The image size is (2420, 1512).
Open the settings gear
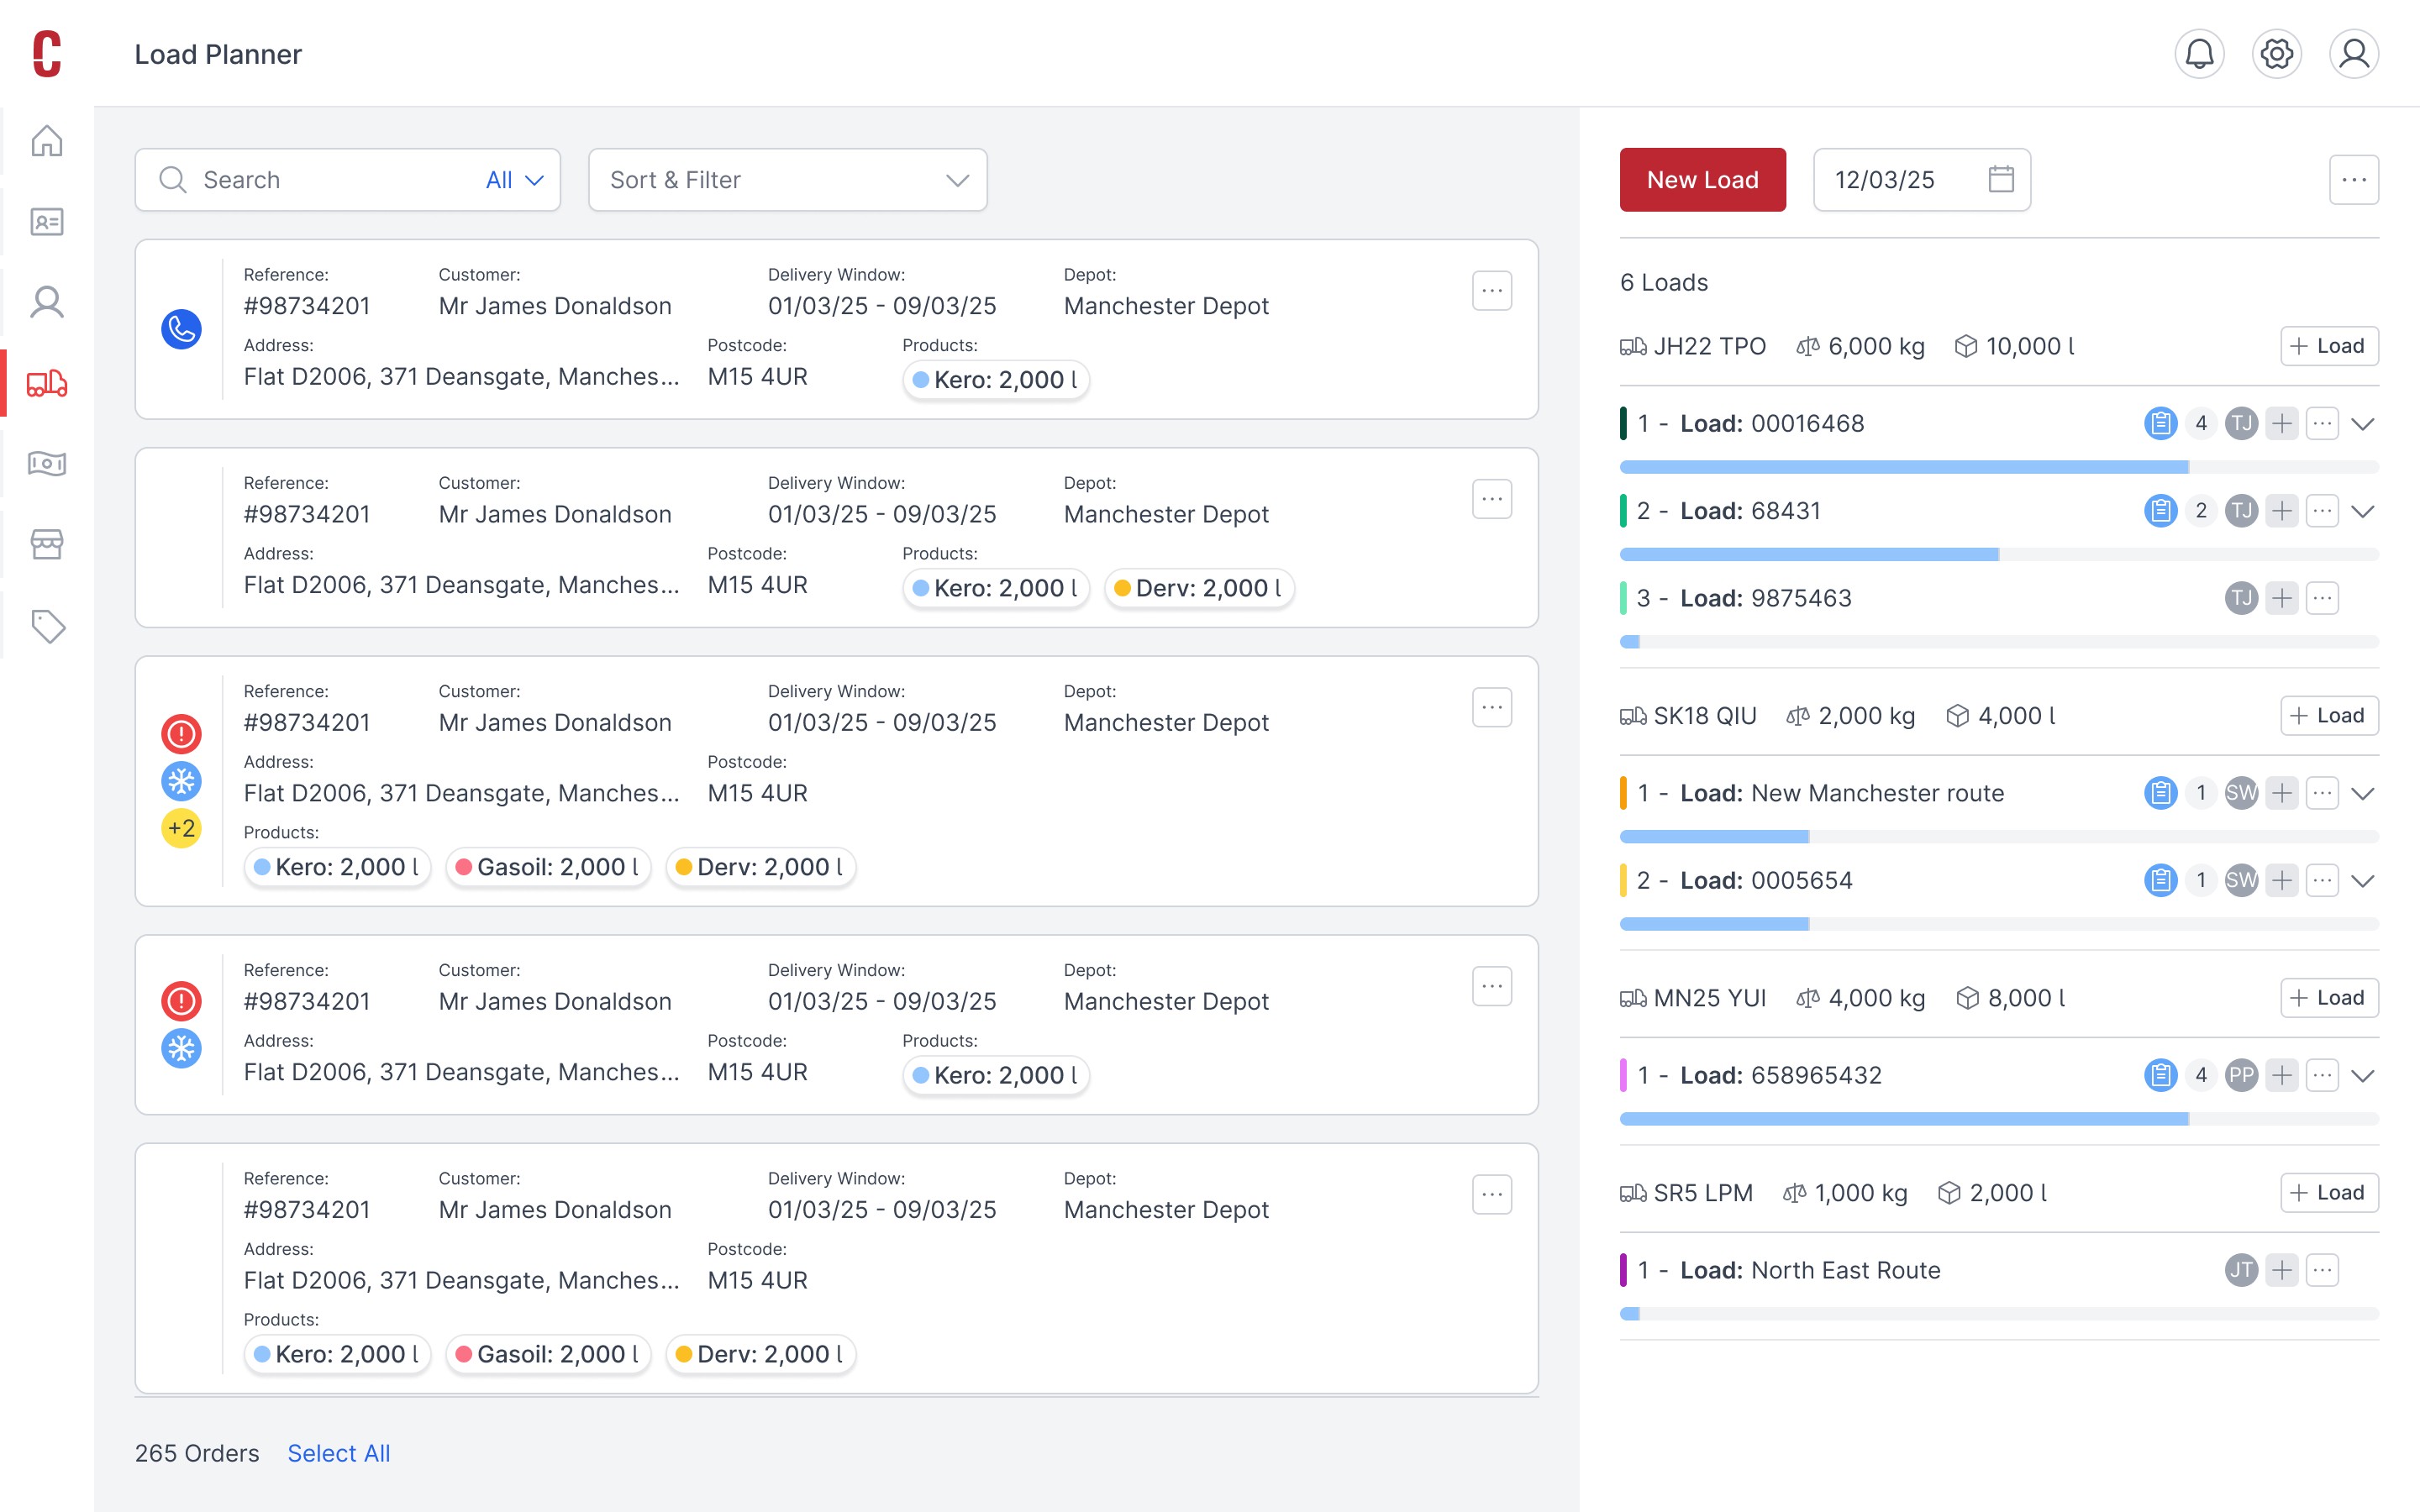click(x=2276, y=54)
